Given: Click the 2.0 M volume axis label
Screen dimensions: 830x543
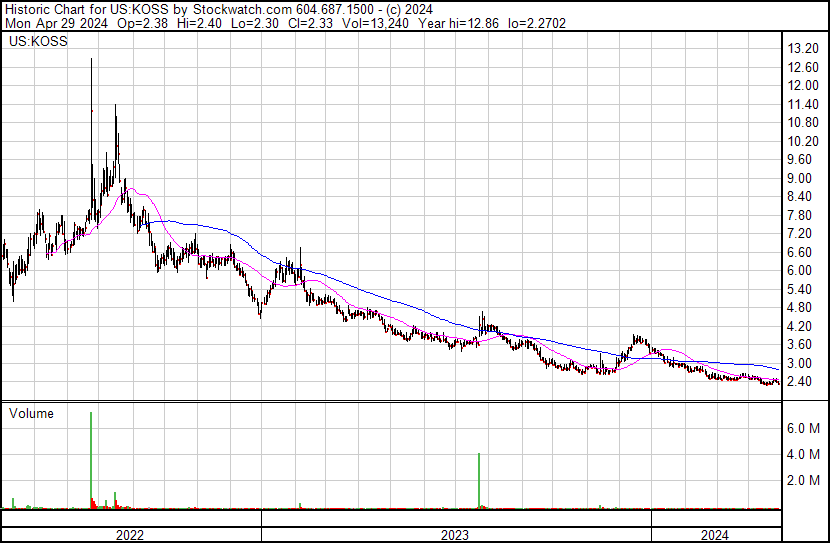Looking at the screenshot, I should pos(804,480).
